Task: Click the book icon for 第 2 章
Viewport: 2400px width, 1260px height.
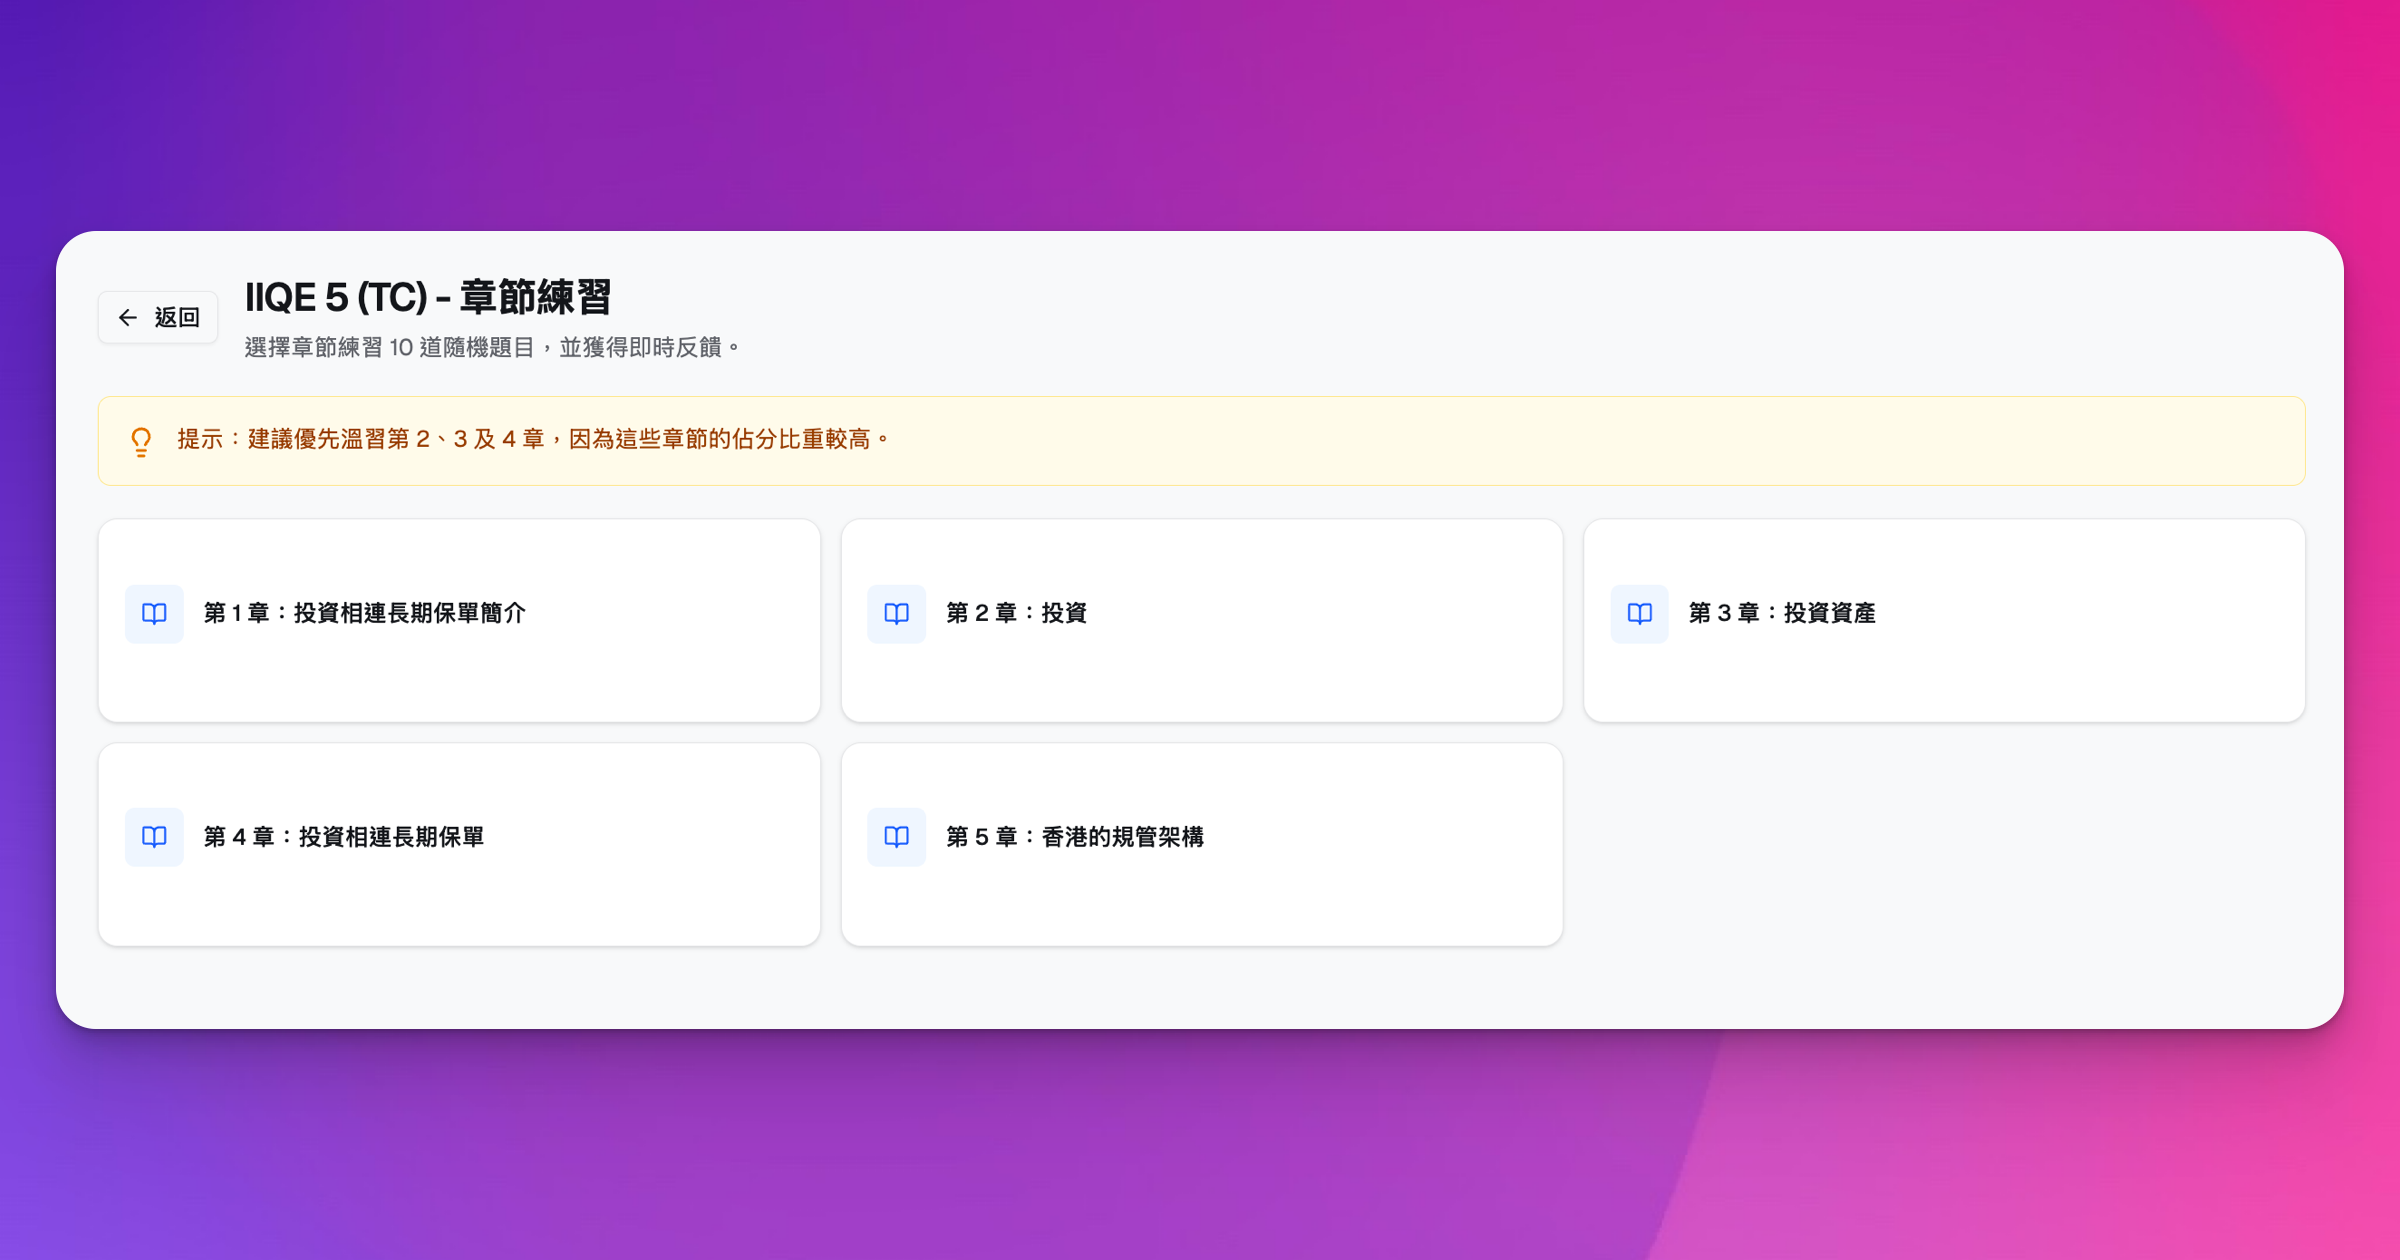Action: point(897,613)
